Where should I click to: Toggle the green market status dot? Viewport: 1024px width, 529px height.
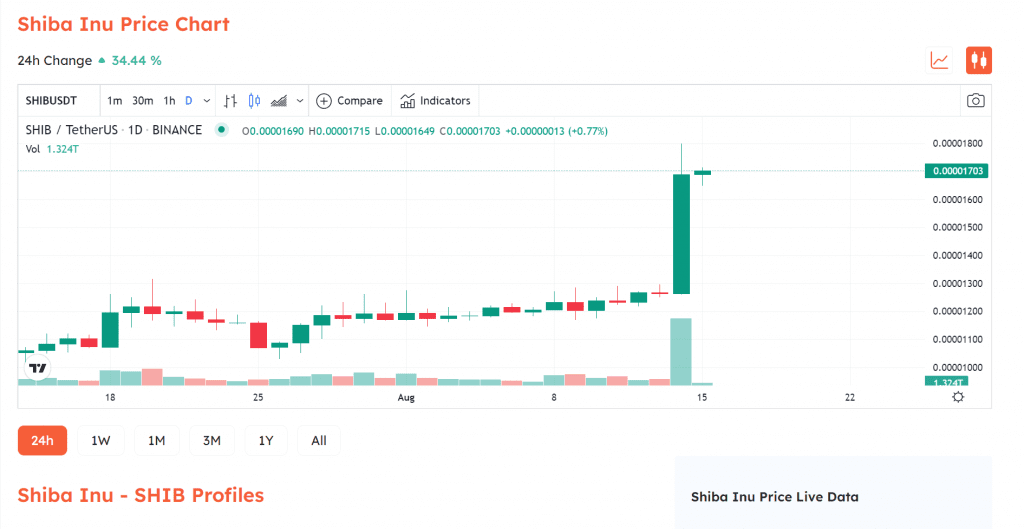[x=222, y=130]
